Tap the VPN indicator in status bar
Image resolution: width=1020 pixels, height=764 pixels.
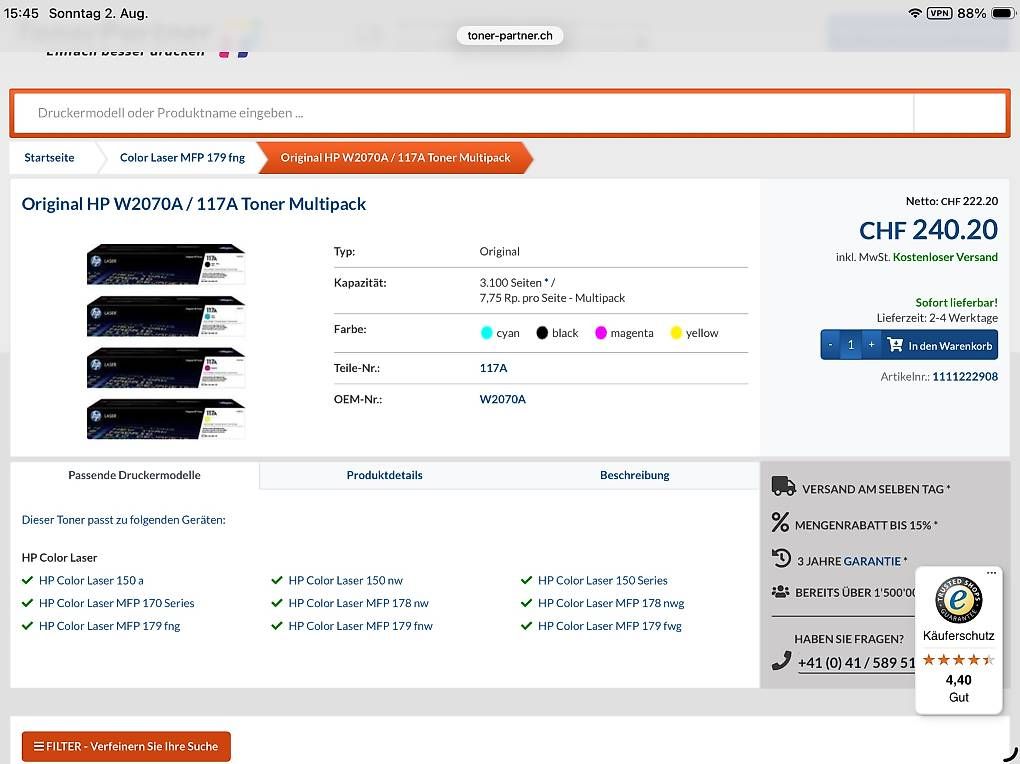[x=939, y=13]
